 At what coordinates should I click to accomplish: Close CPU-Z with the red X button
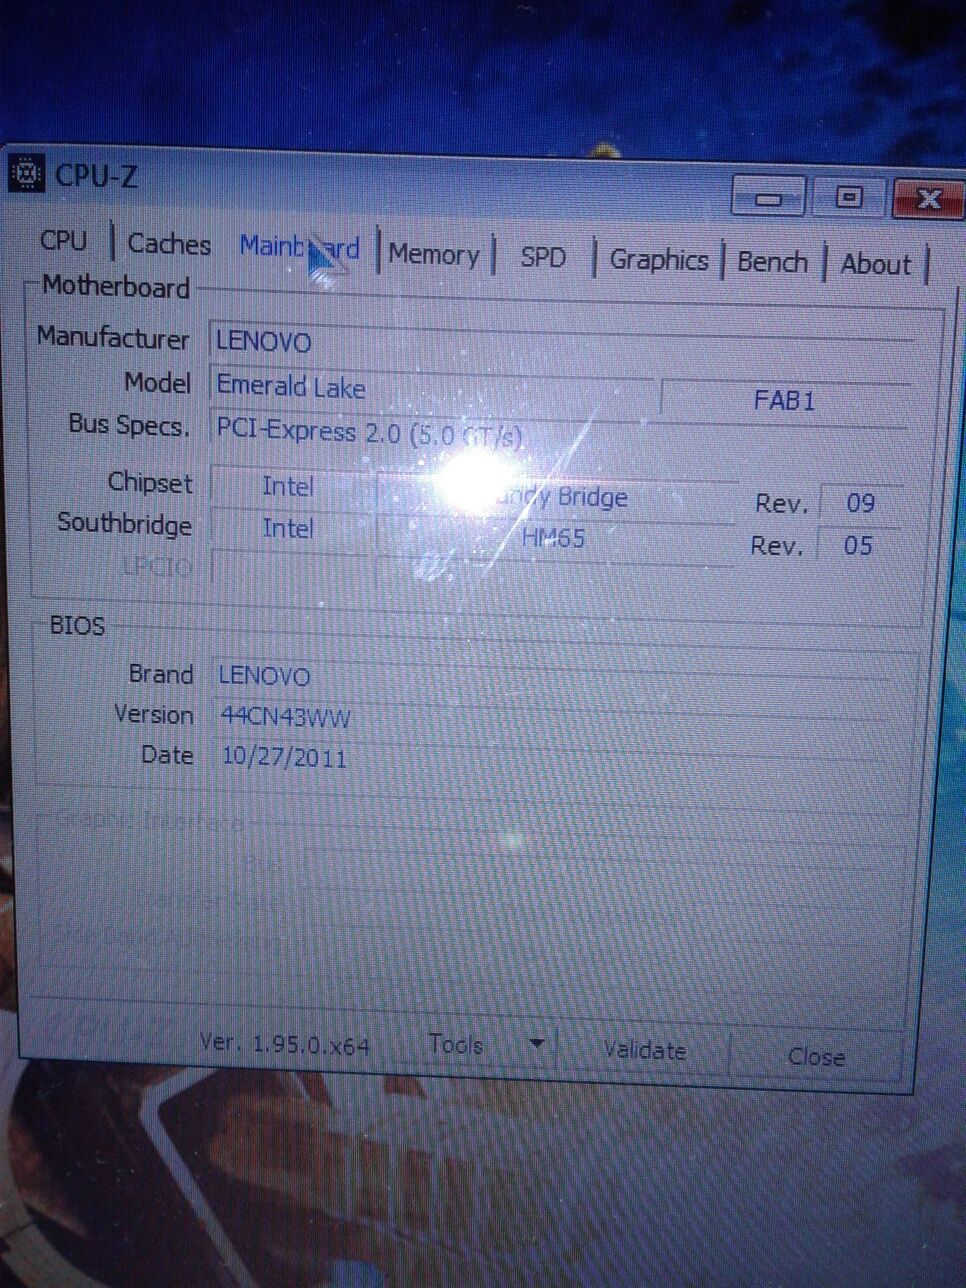click(929, 199)
